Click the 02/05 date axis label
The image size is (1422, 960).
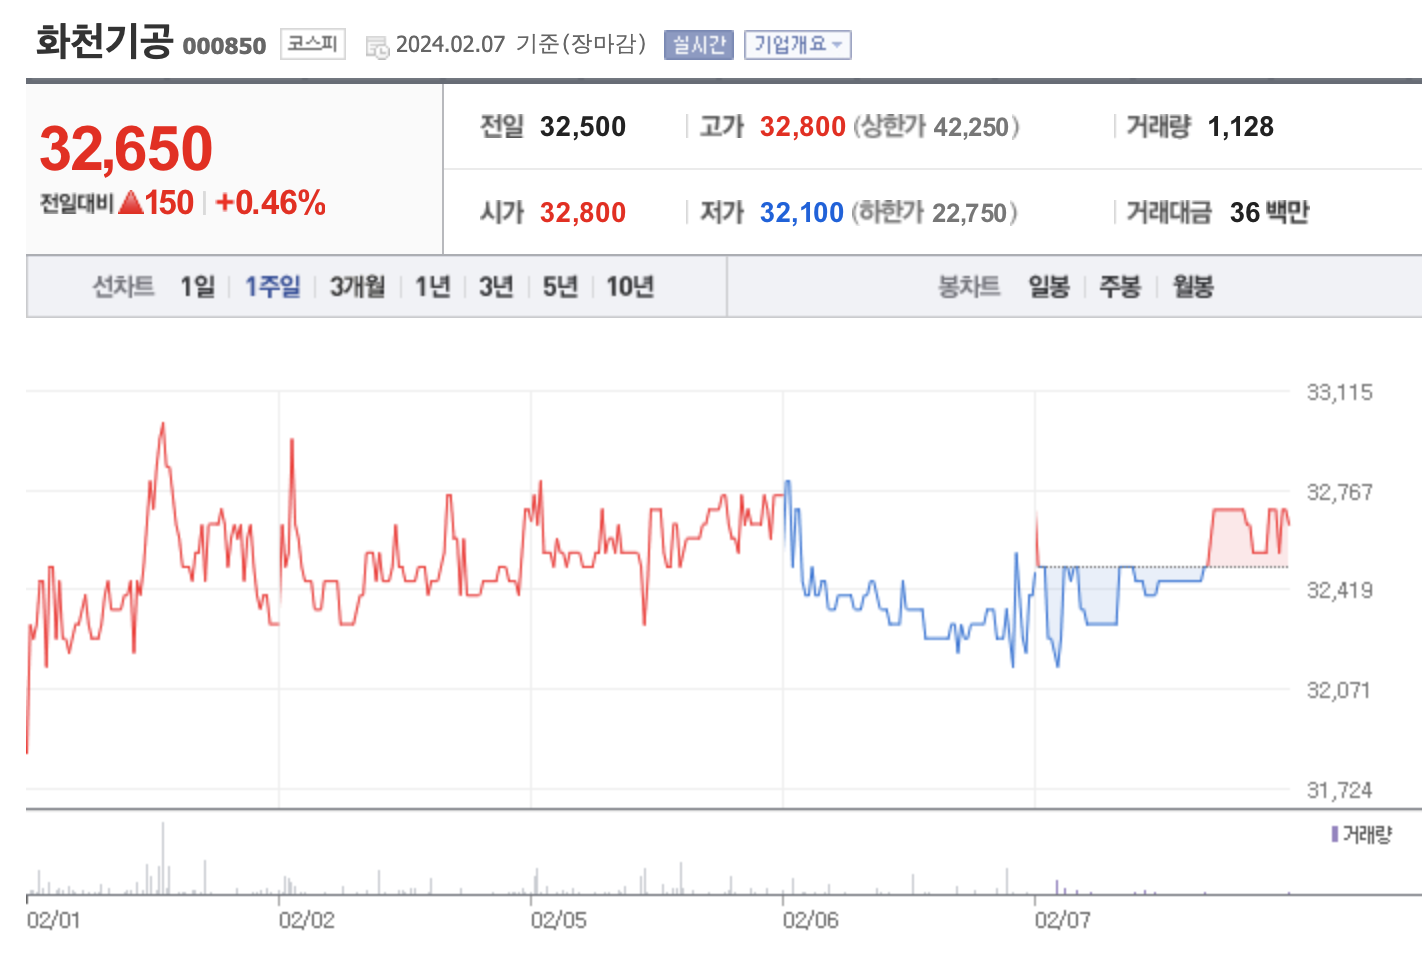coord(558,920)
